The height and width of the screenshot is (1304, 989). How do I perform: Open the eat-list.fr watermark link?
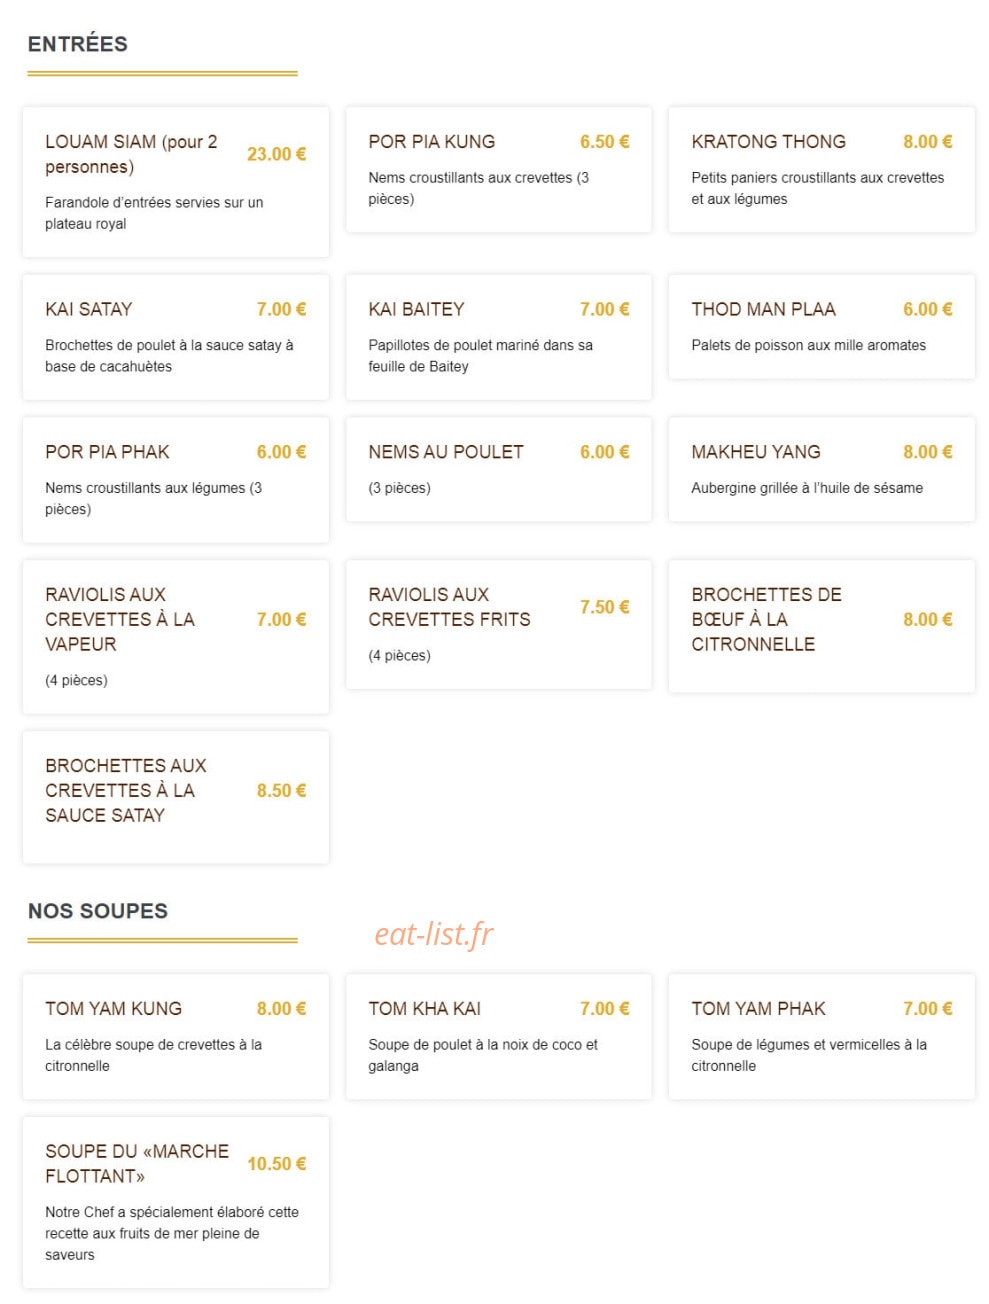[434, 934]
